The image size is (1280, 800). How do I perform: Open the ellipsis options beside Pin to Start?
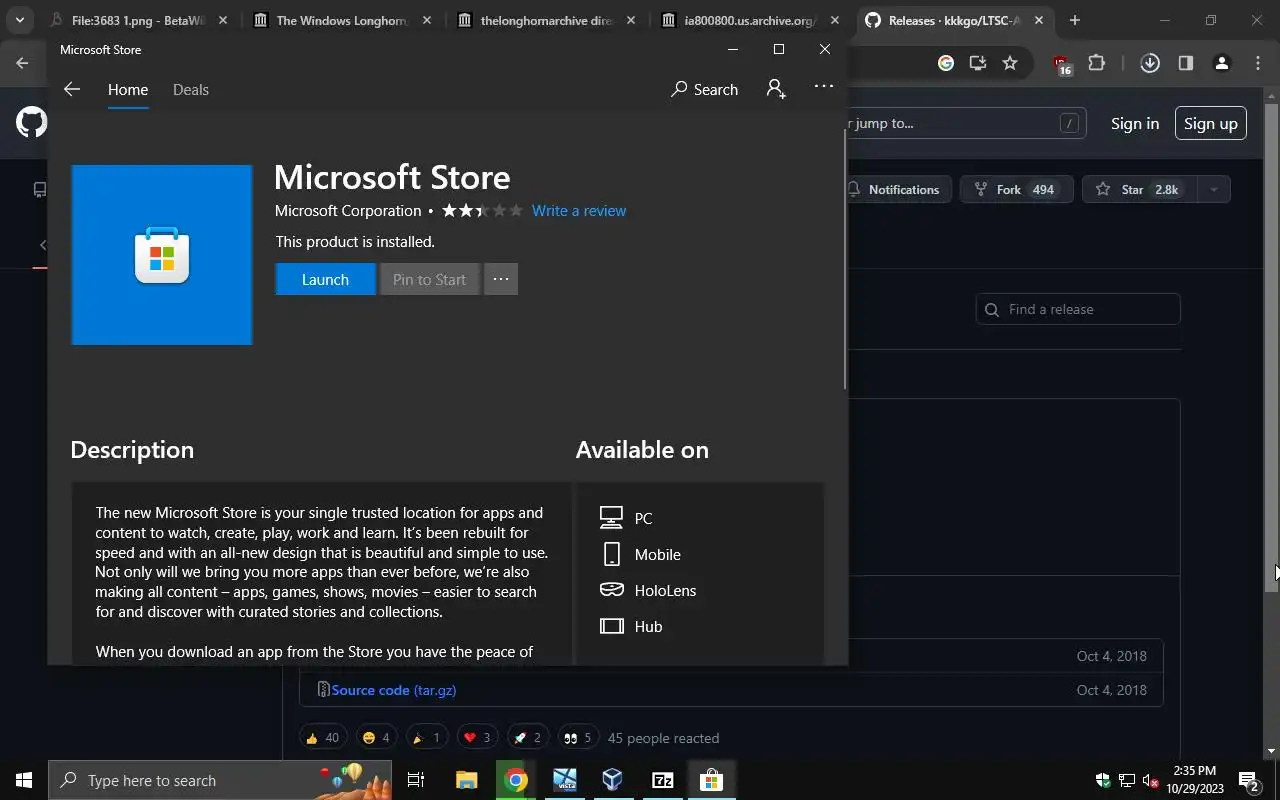click(x=501, y=279)
